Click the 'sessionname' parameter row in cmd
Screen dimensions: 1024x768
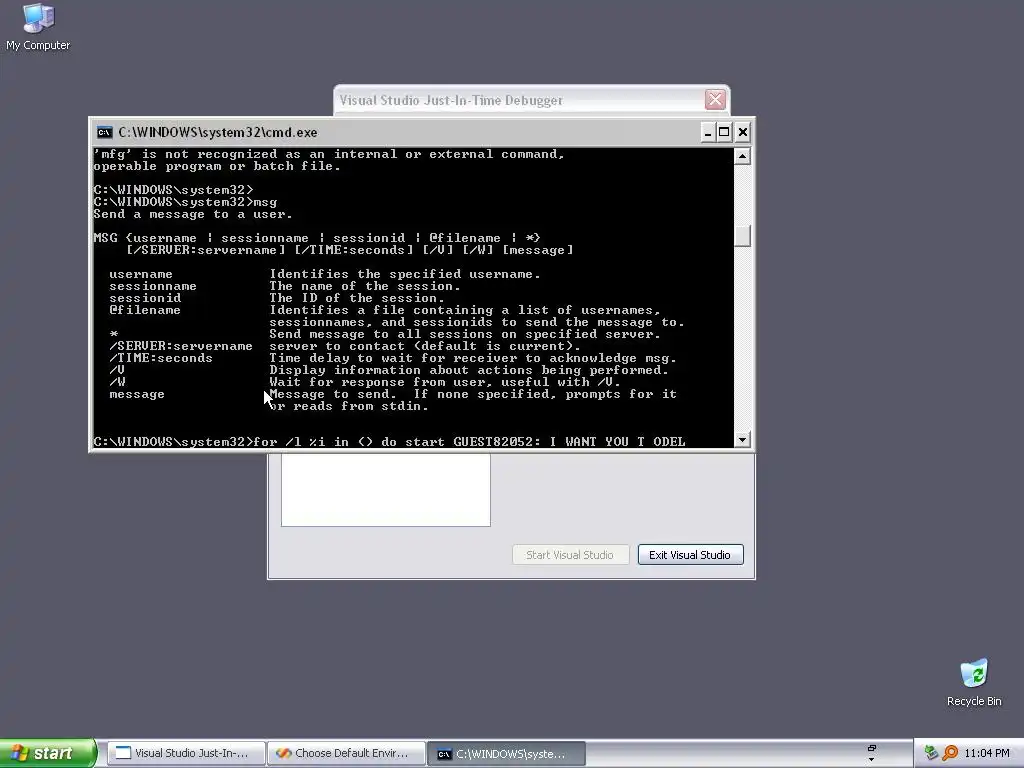tap(285, 286)
